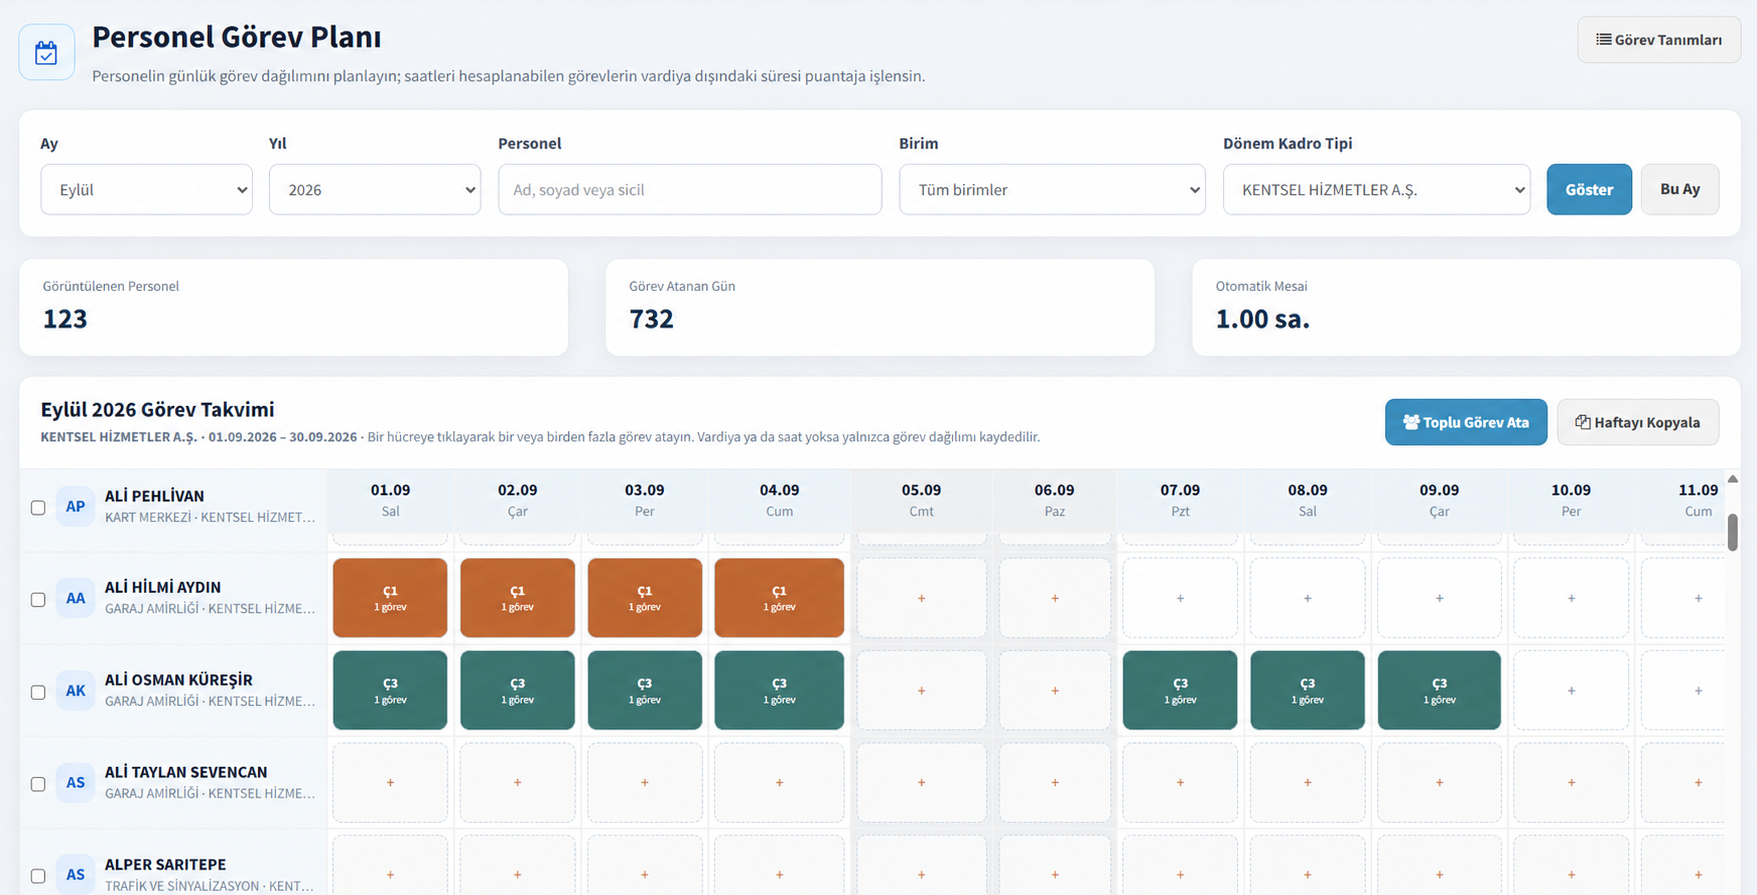Screen dimensions: 1757x895
Task: Toggle Ali Taylan Sevencan checkbox
Action: point(38,784)
